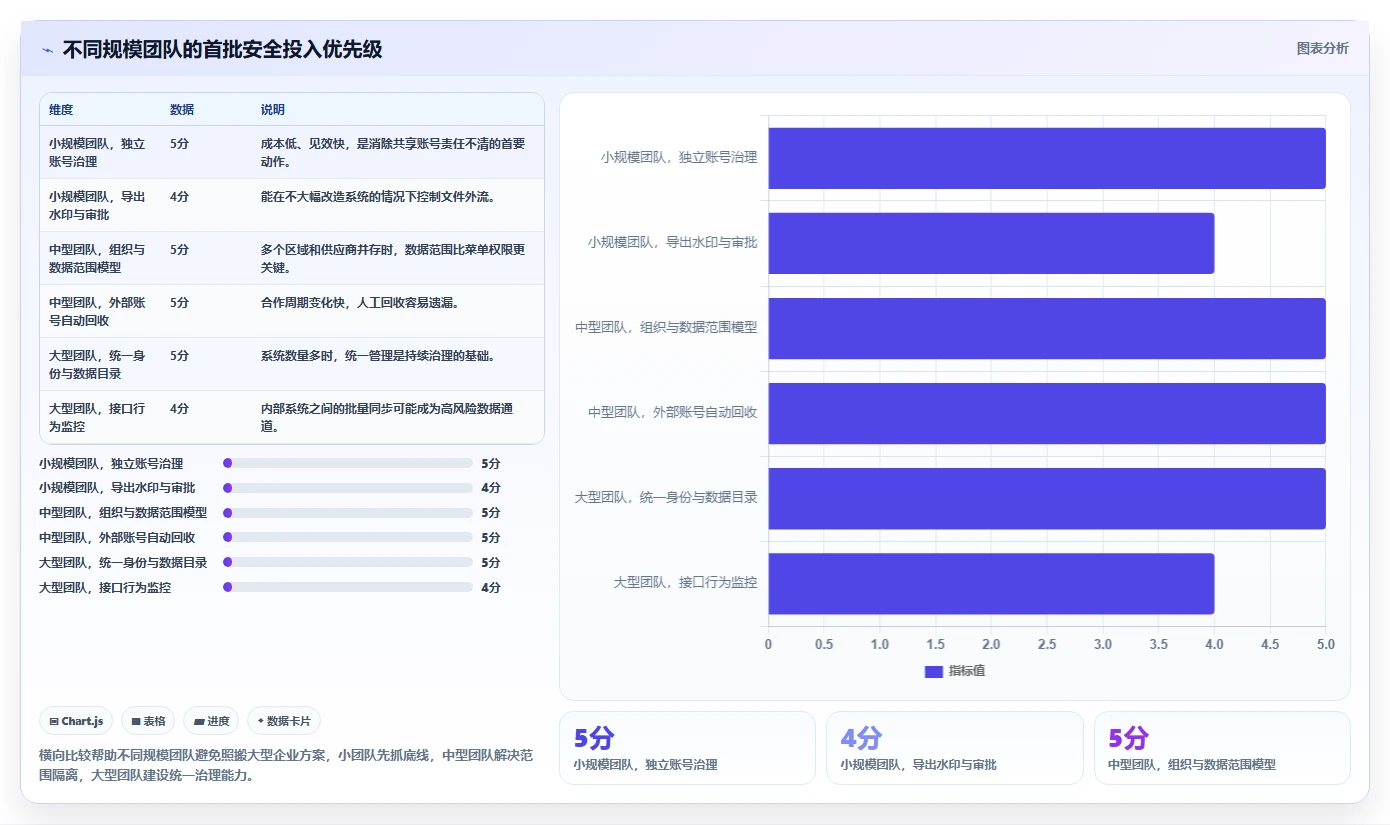Click the page title 不同规模团队的首批安全投入优先级
The width and height of the screenshot is (1390, 825).
[222, 50]
